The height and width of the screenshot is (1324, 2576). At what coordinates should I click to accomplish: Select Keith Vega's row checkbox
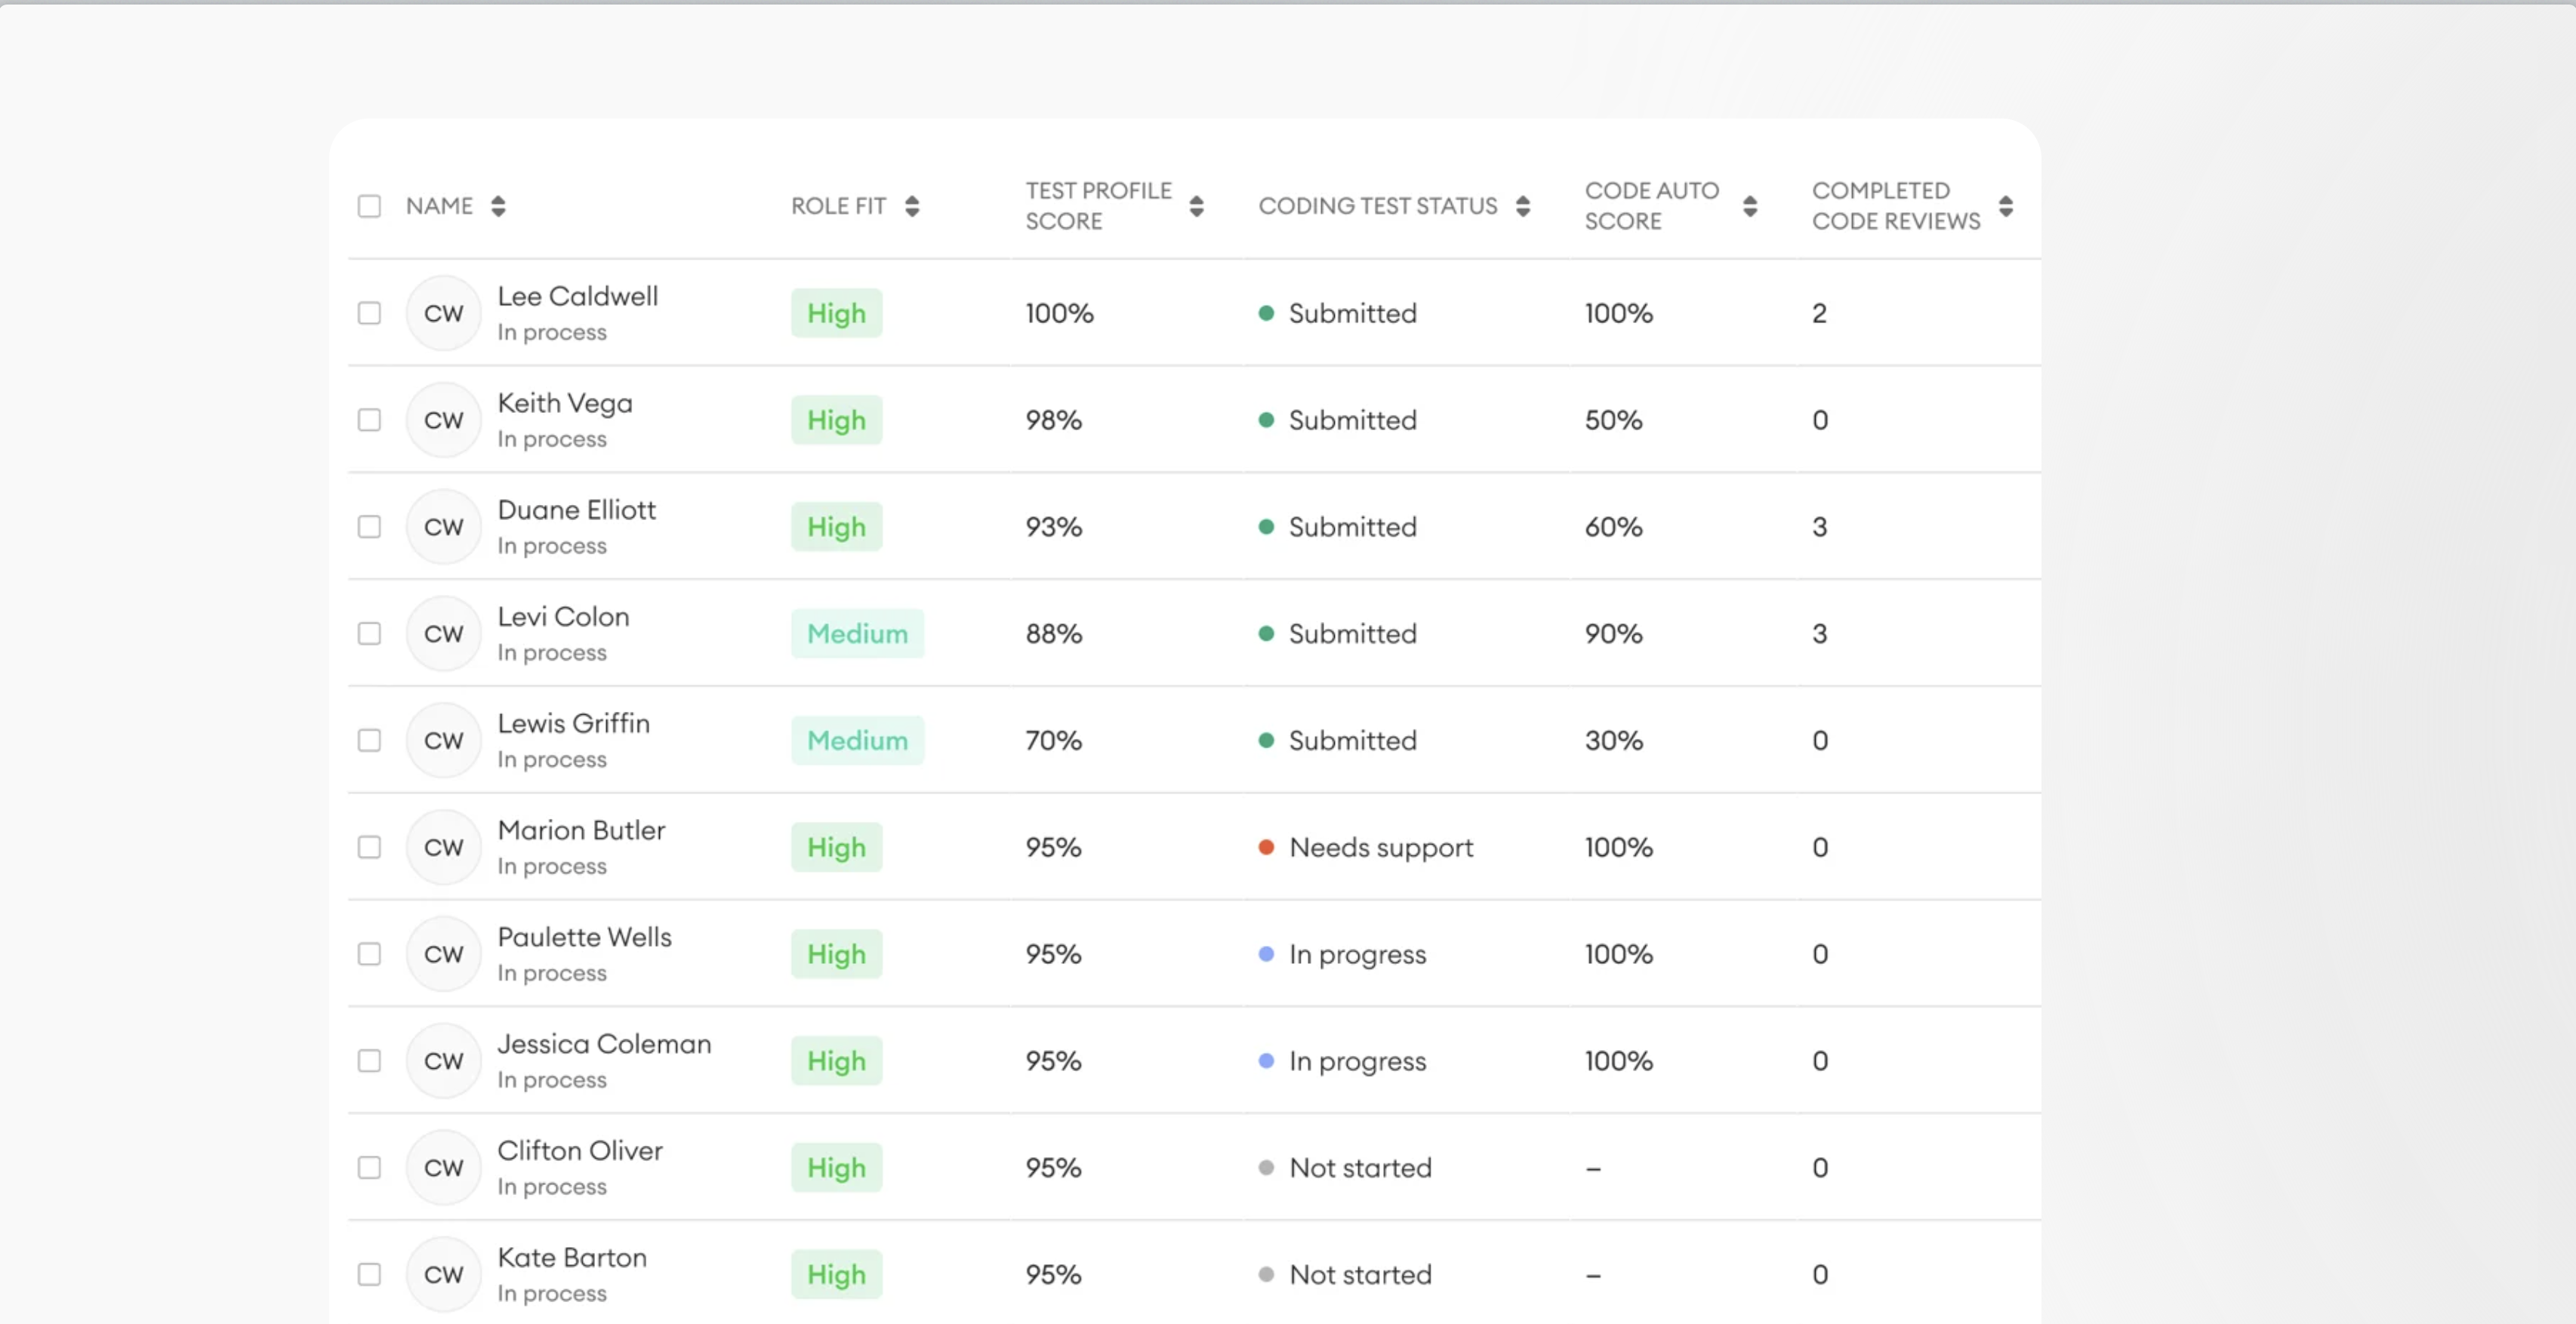tap(369, 420)
